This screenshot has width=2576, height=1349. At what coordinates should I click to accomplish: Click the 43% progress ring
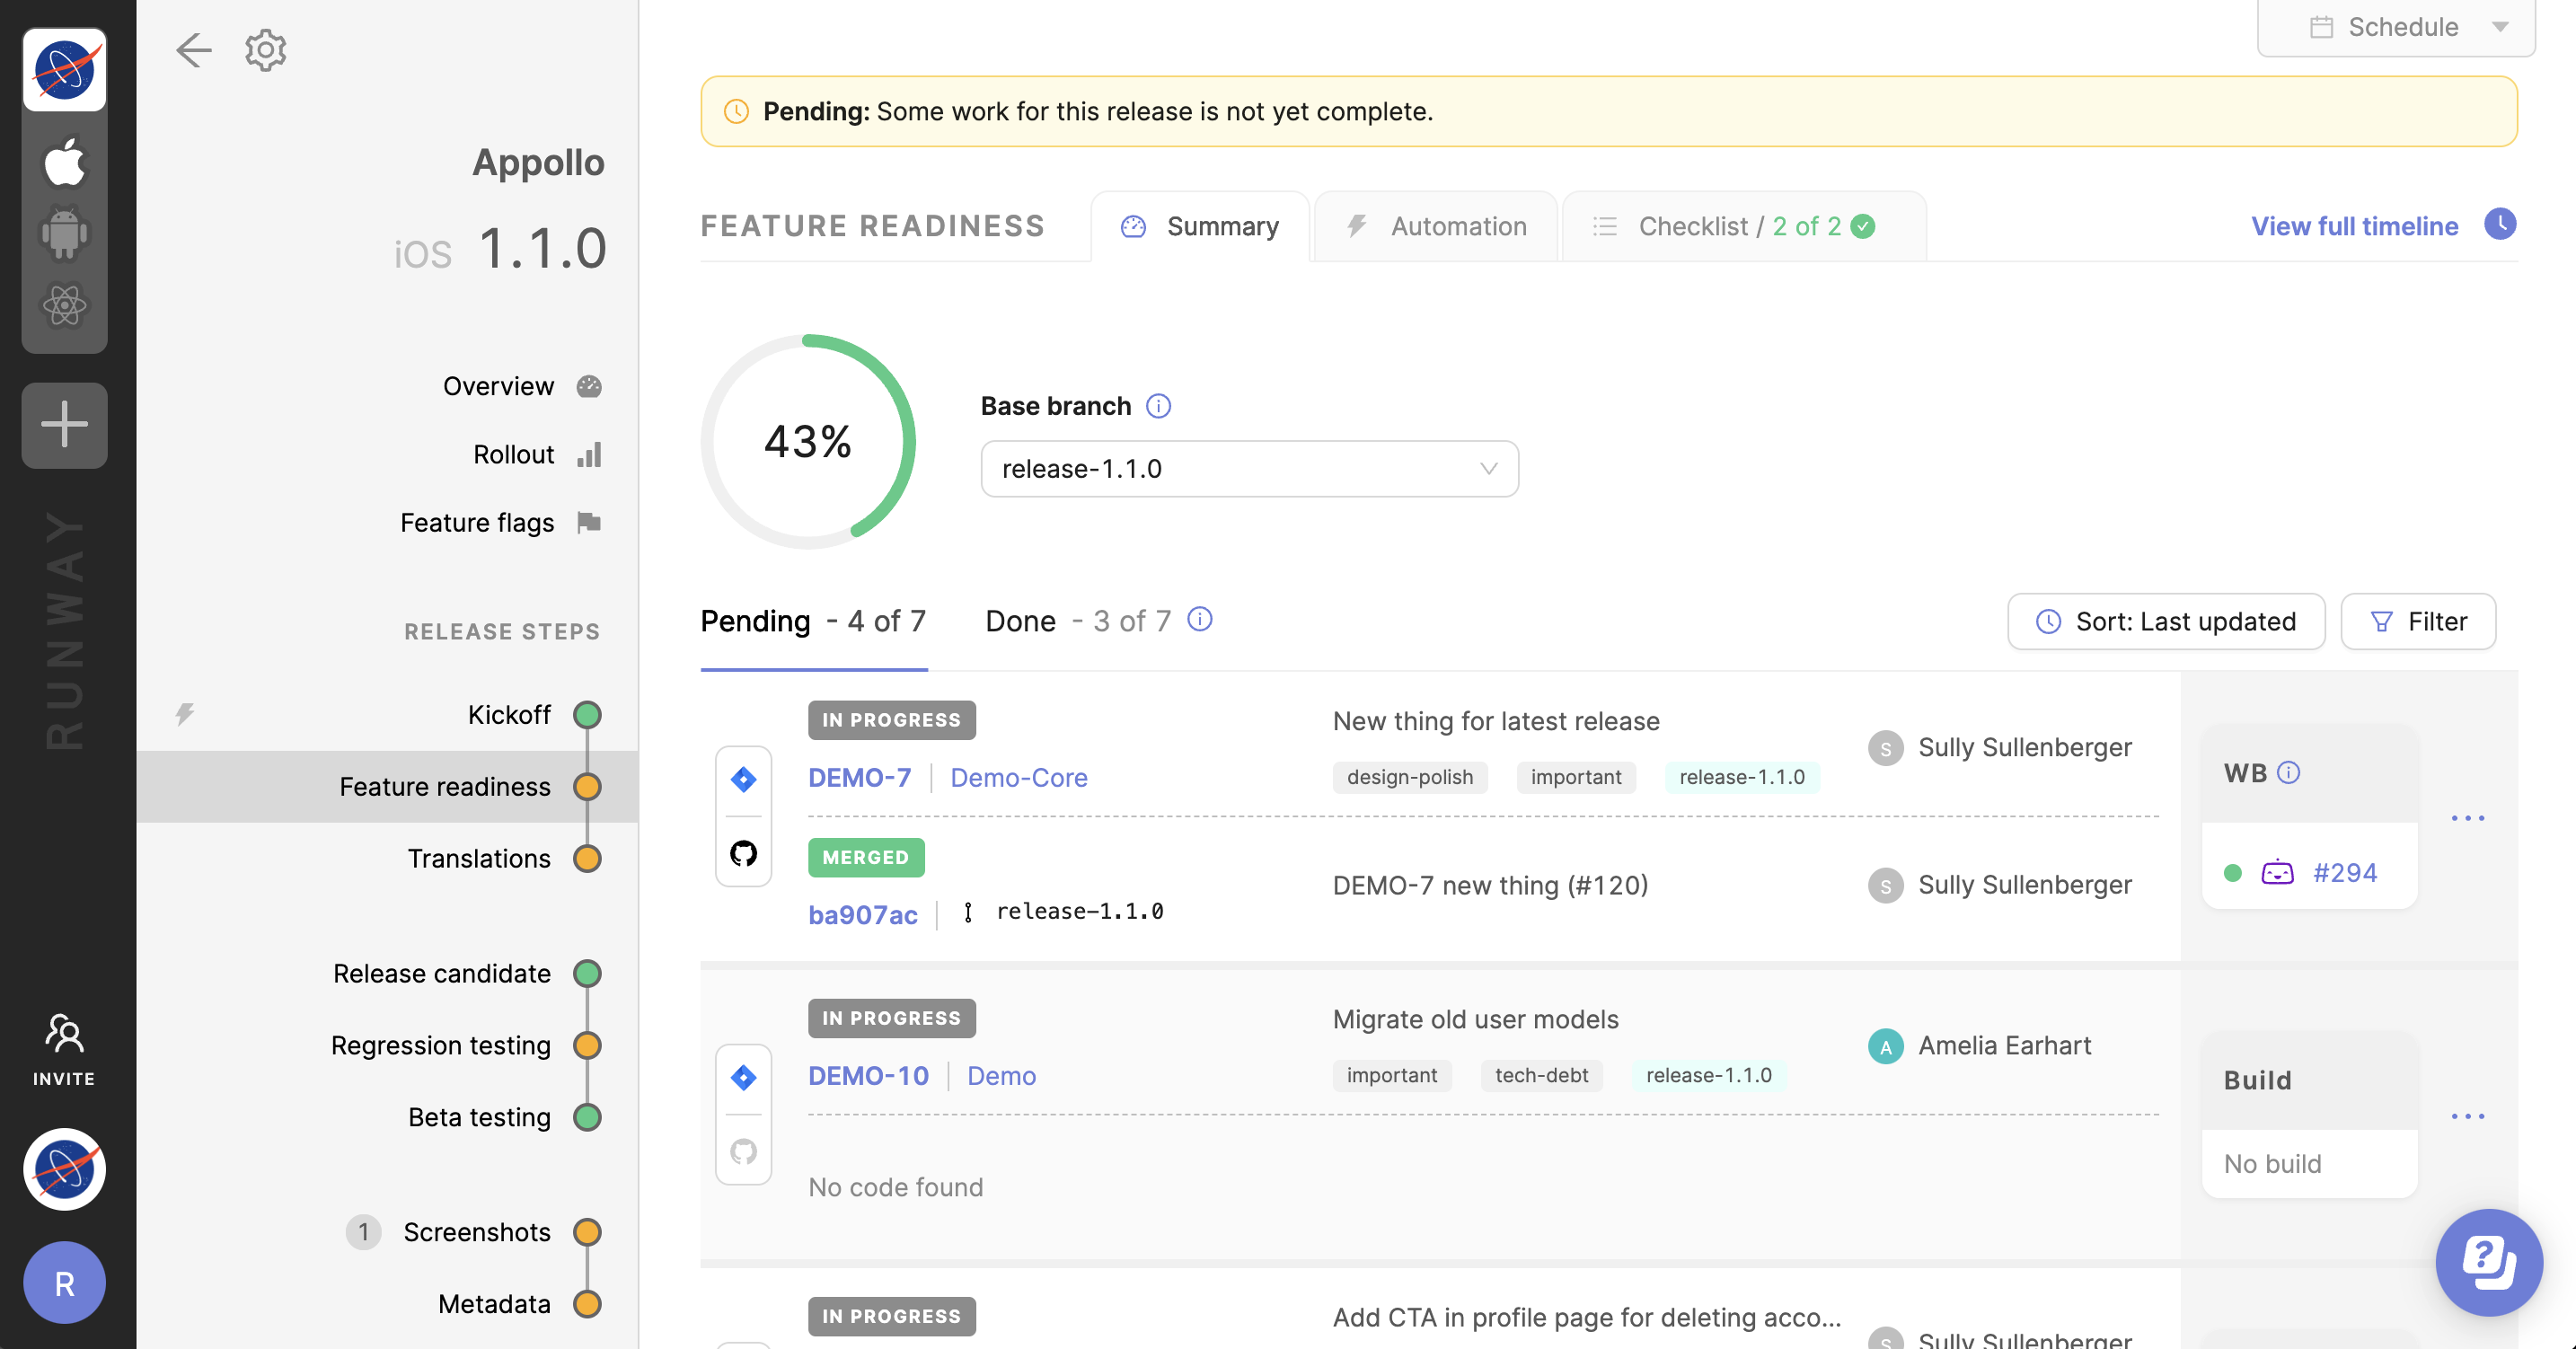[808, 441]
